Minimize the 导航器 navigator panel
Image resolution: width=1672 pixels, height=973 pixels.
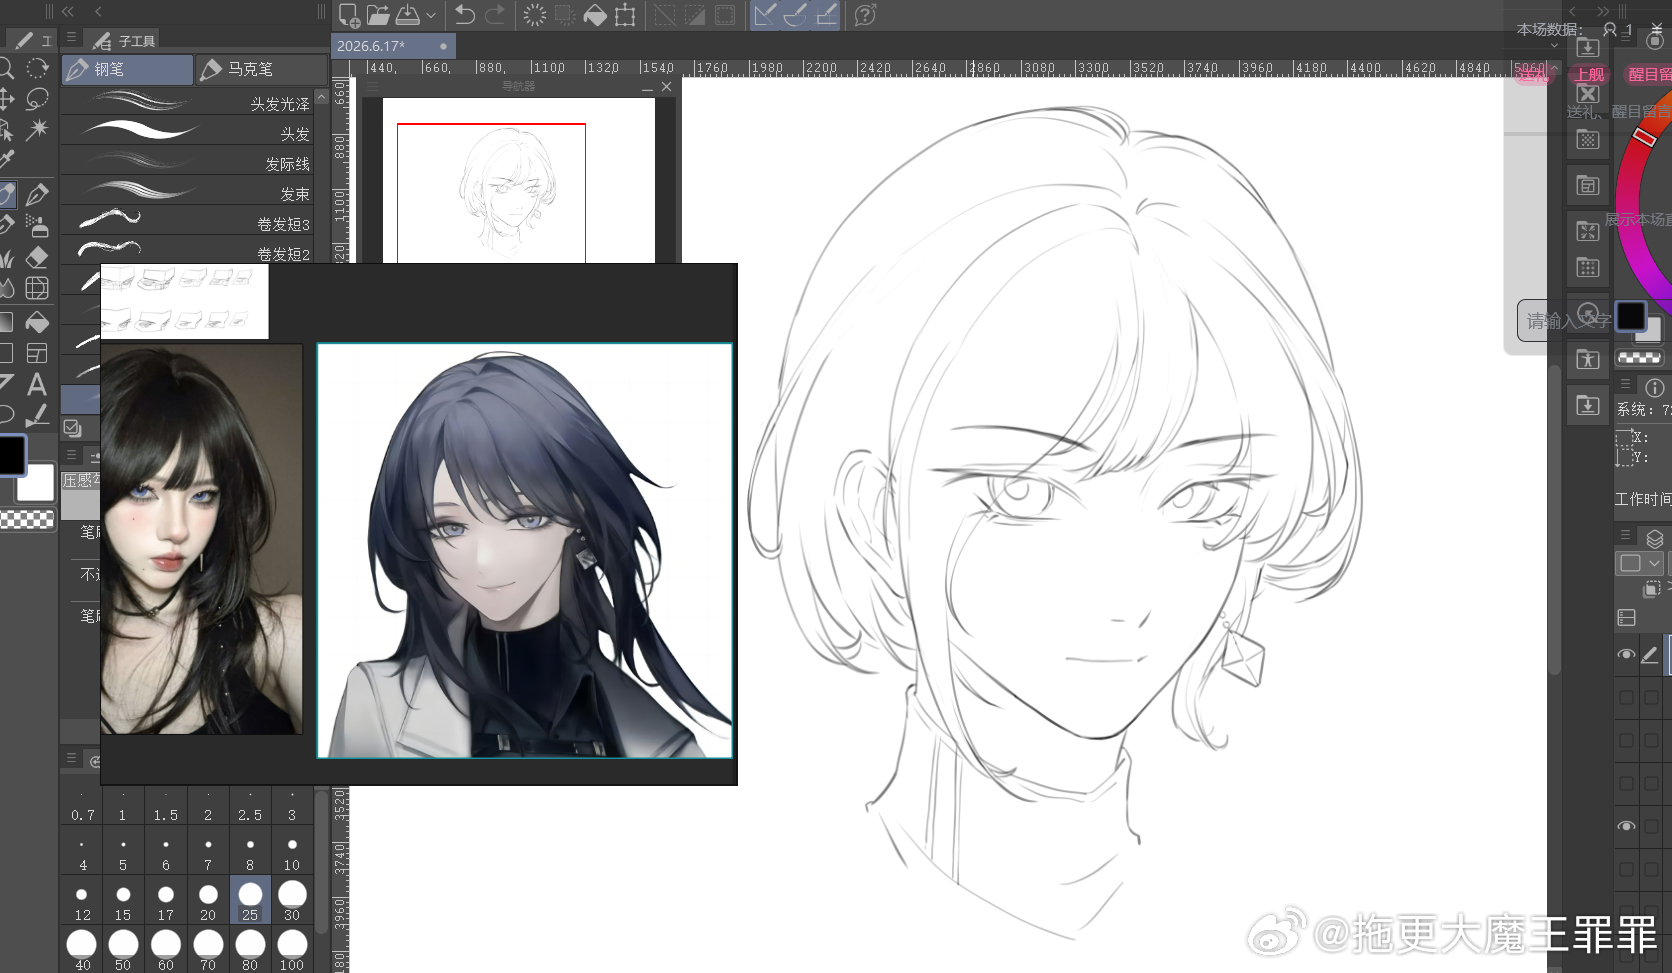[x=647, y=88]
